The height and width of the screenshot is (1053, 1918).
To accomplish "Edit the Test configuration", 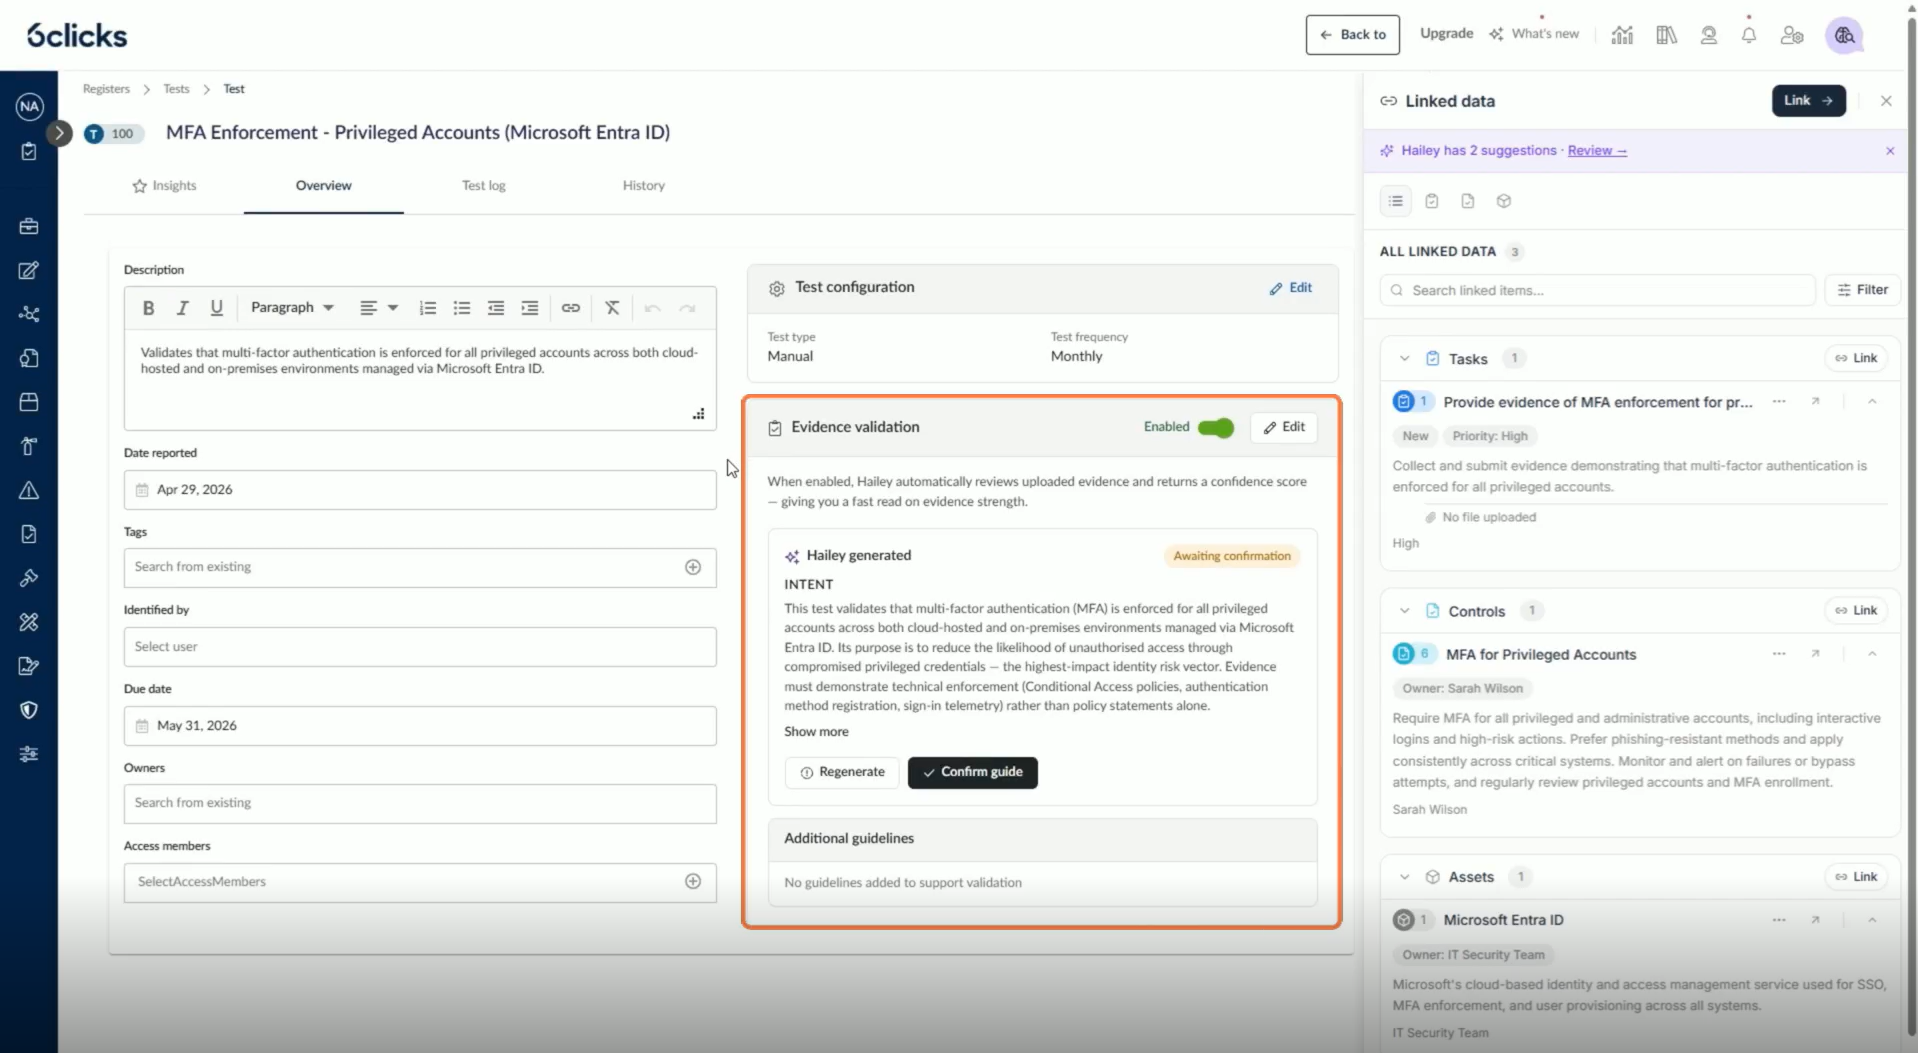I will point(1291,288).
